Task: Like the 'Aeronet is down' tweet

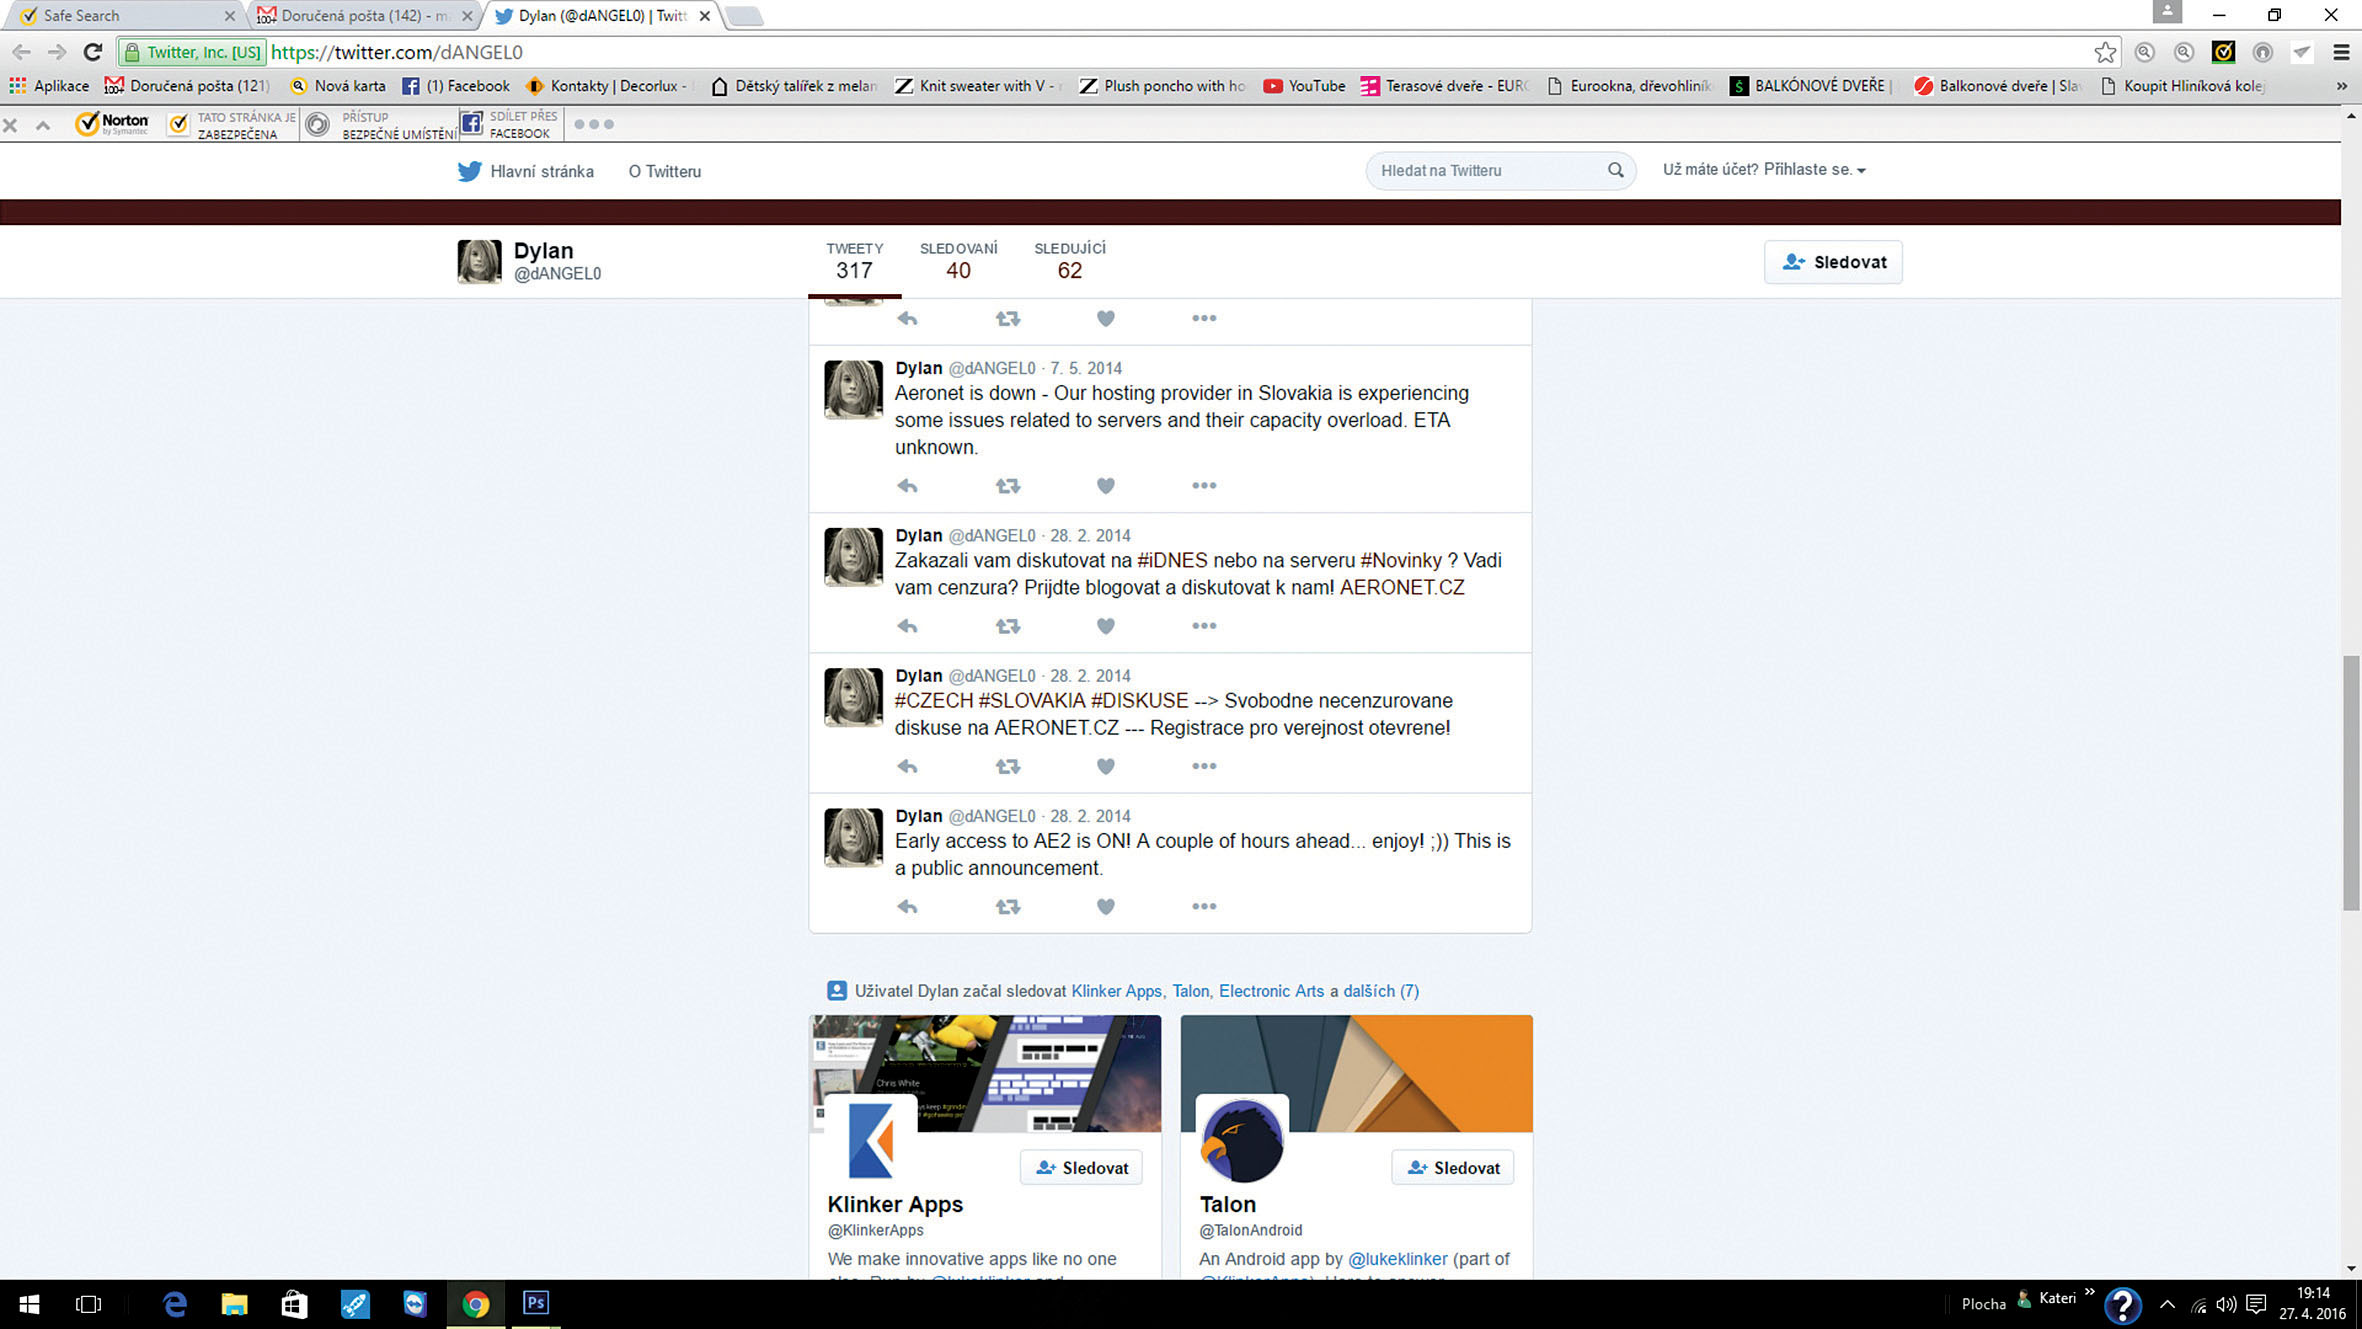Action: point(1105,486)
